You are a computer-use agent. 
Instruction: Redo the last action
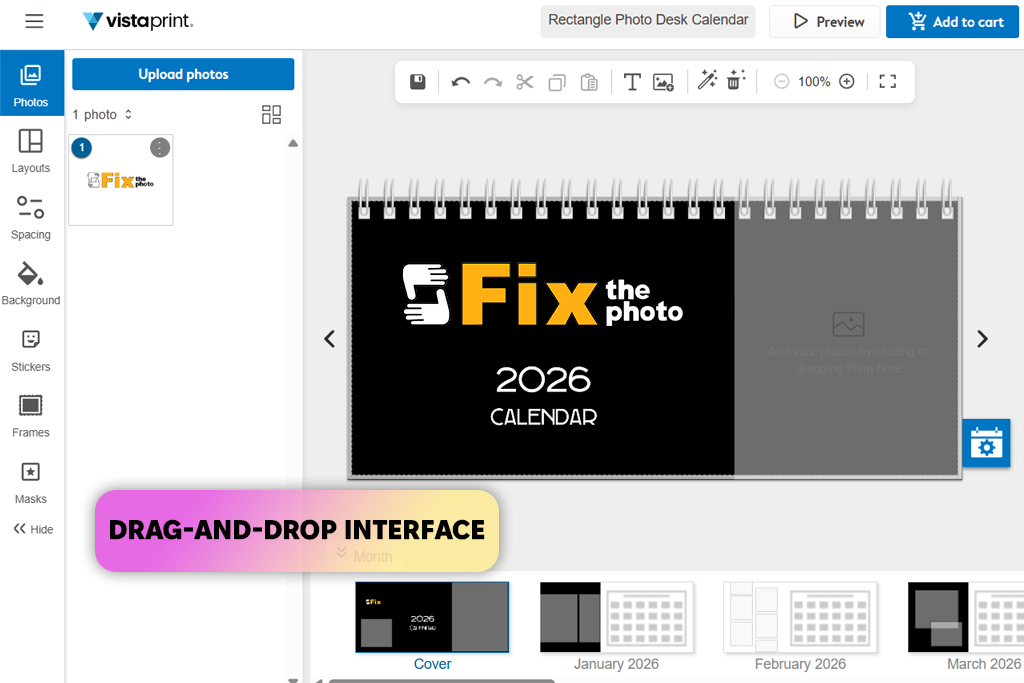(492, 82)
